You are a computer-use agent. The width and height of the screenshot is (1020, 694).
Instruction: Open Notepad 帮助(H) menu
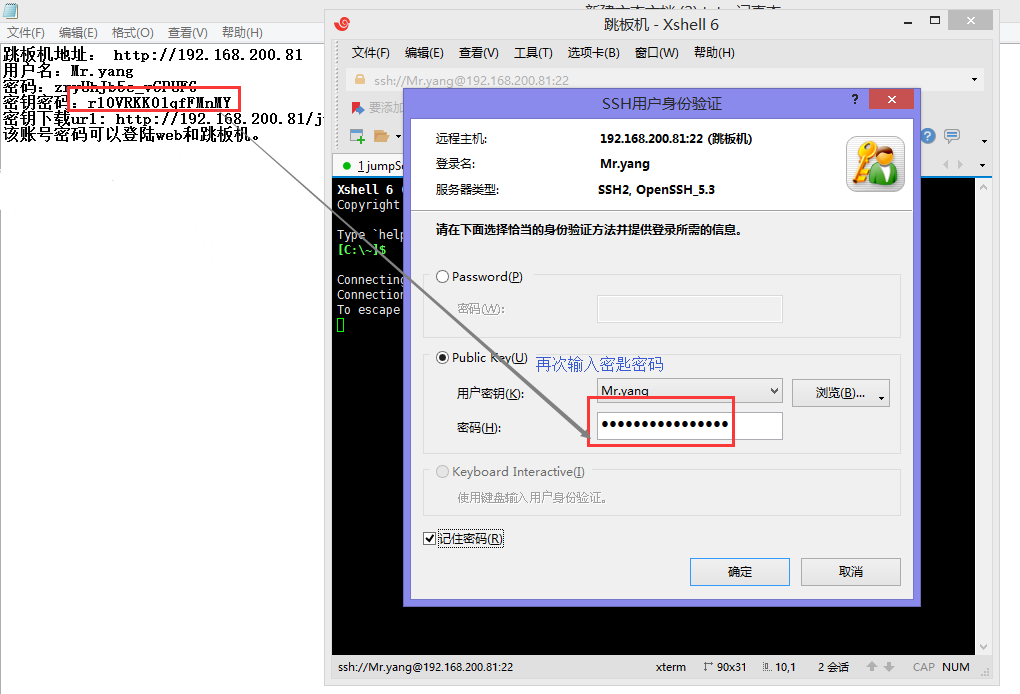click(x=242, y=33)
